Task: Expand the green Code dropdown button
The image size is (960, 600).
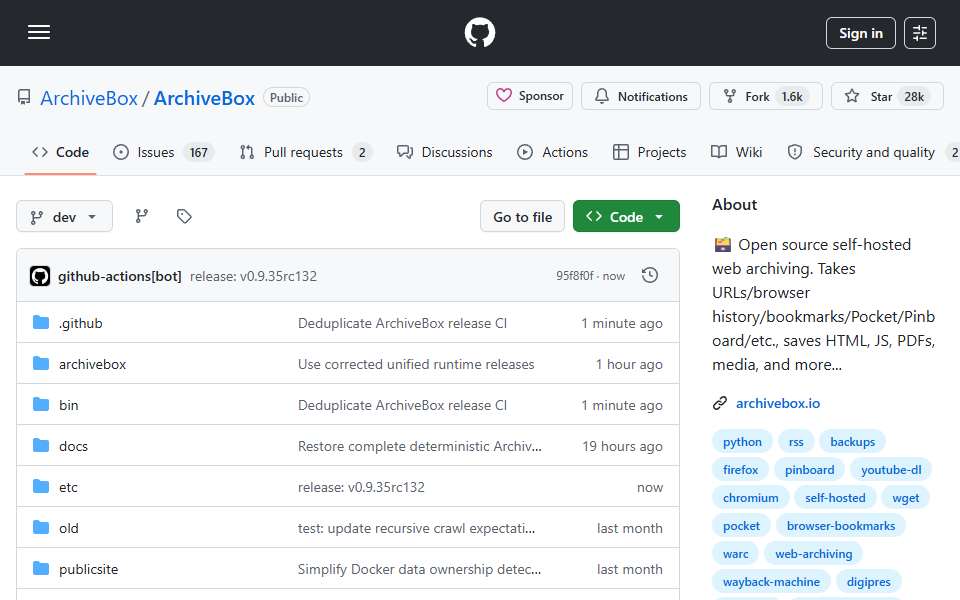Action: [x=626, y=217]
